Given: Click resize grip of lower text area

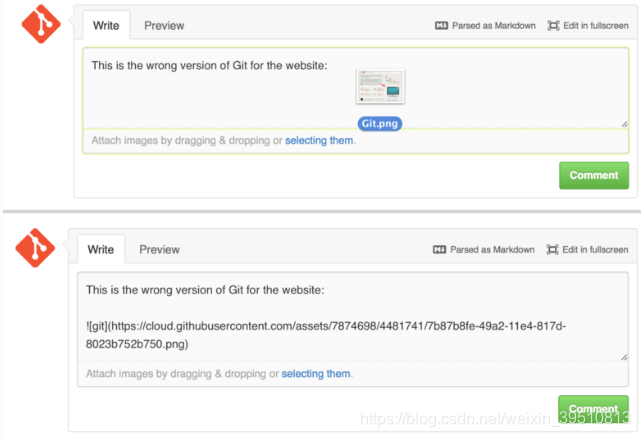Looking at the screenshot, I should pos(624,357).
